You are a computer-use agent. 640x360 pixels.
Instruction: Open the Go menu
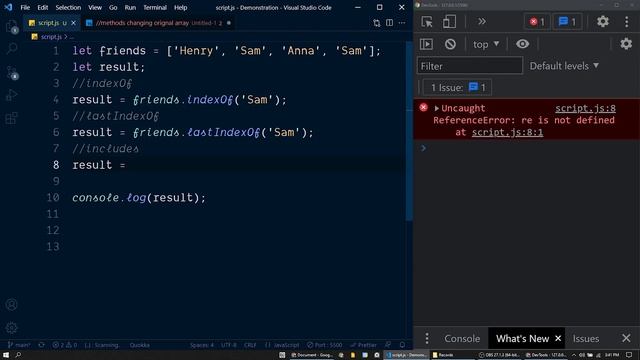pos(113,7)
